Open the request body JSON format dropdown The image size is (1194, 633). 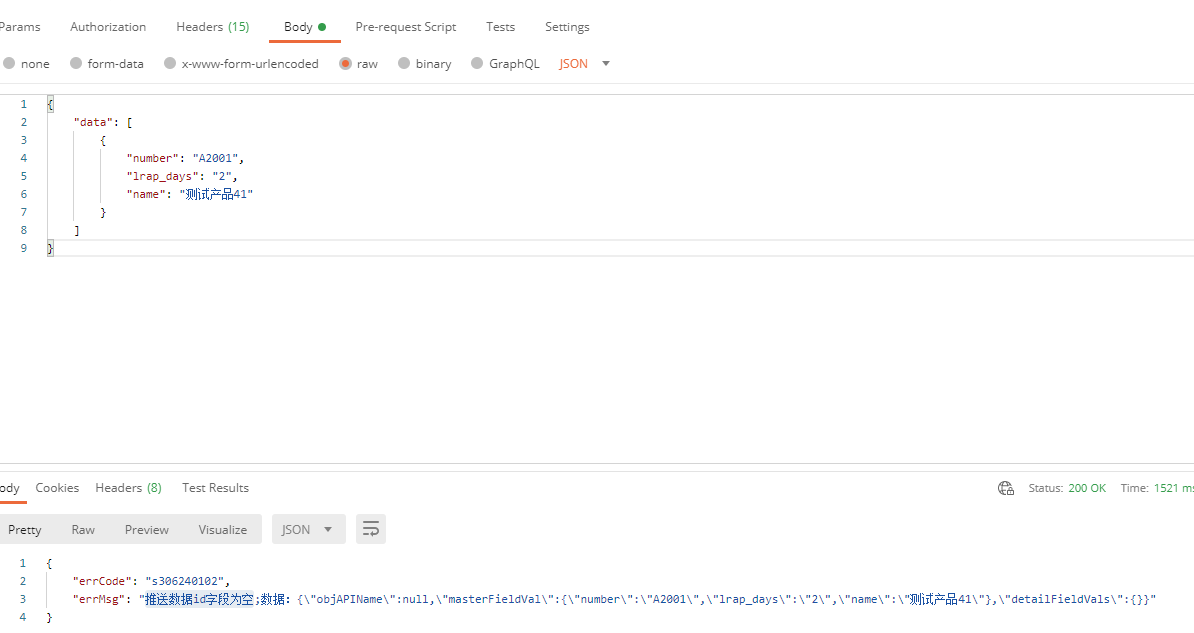(x=585, y=63)
